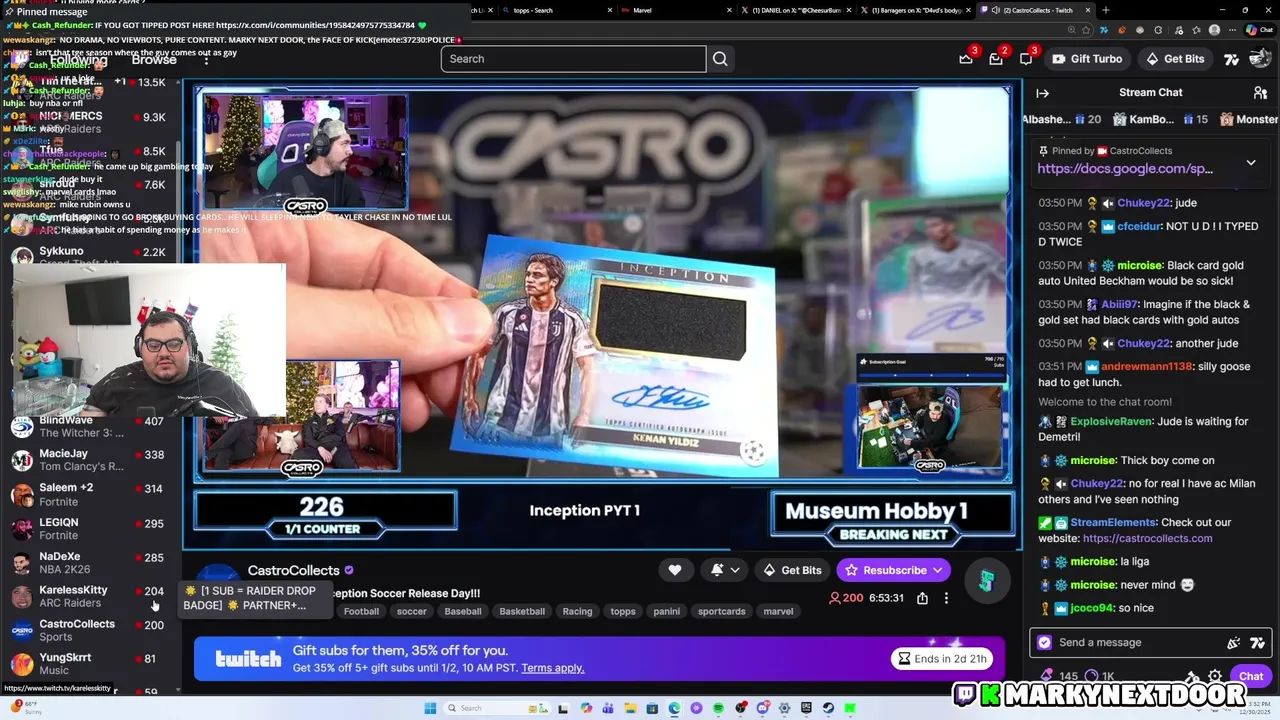Screen dimensions: 1280x720
Task: Open MacieJay channel in sidebar
Action: [90, 460]
